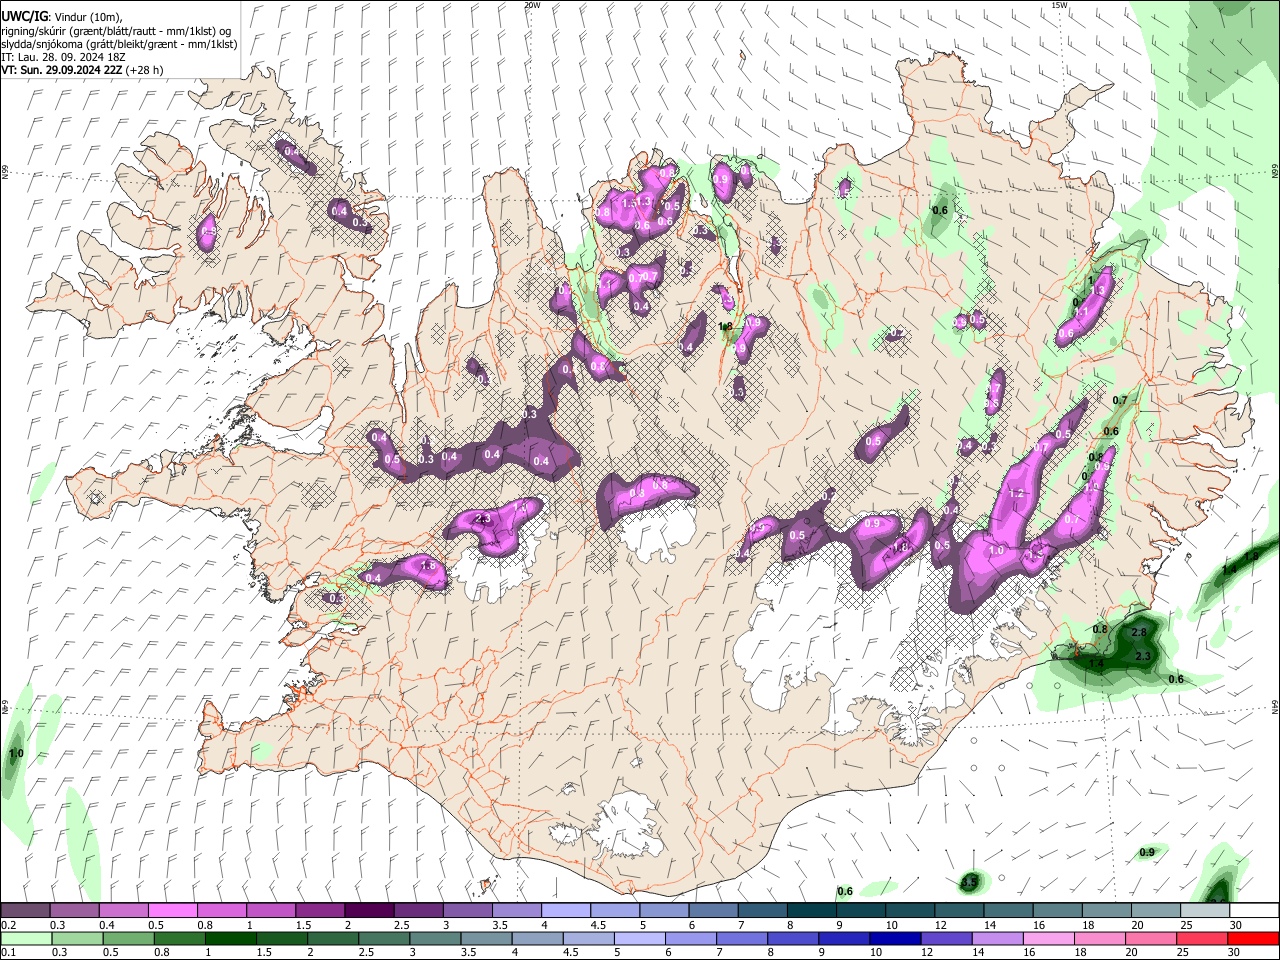Click the darkest green rain swatch labeled 1
The height and width of the screenshot is (960, 1280).
click(230, 939)
